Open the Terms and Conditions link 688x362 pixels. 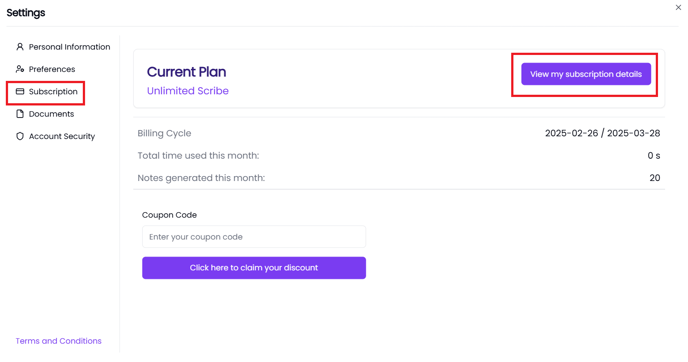point(58,341)
